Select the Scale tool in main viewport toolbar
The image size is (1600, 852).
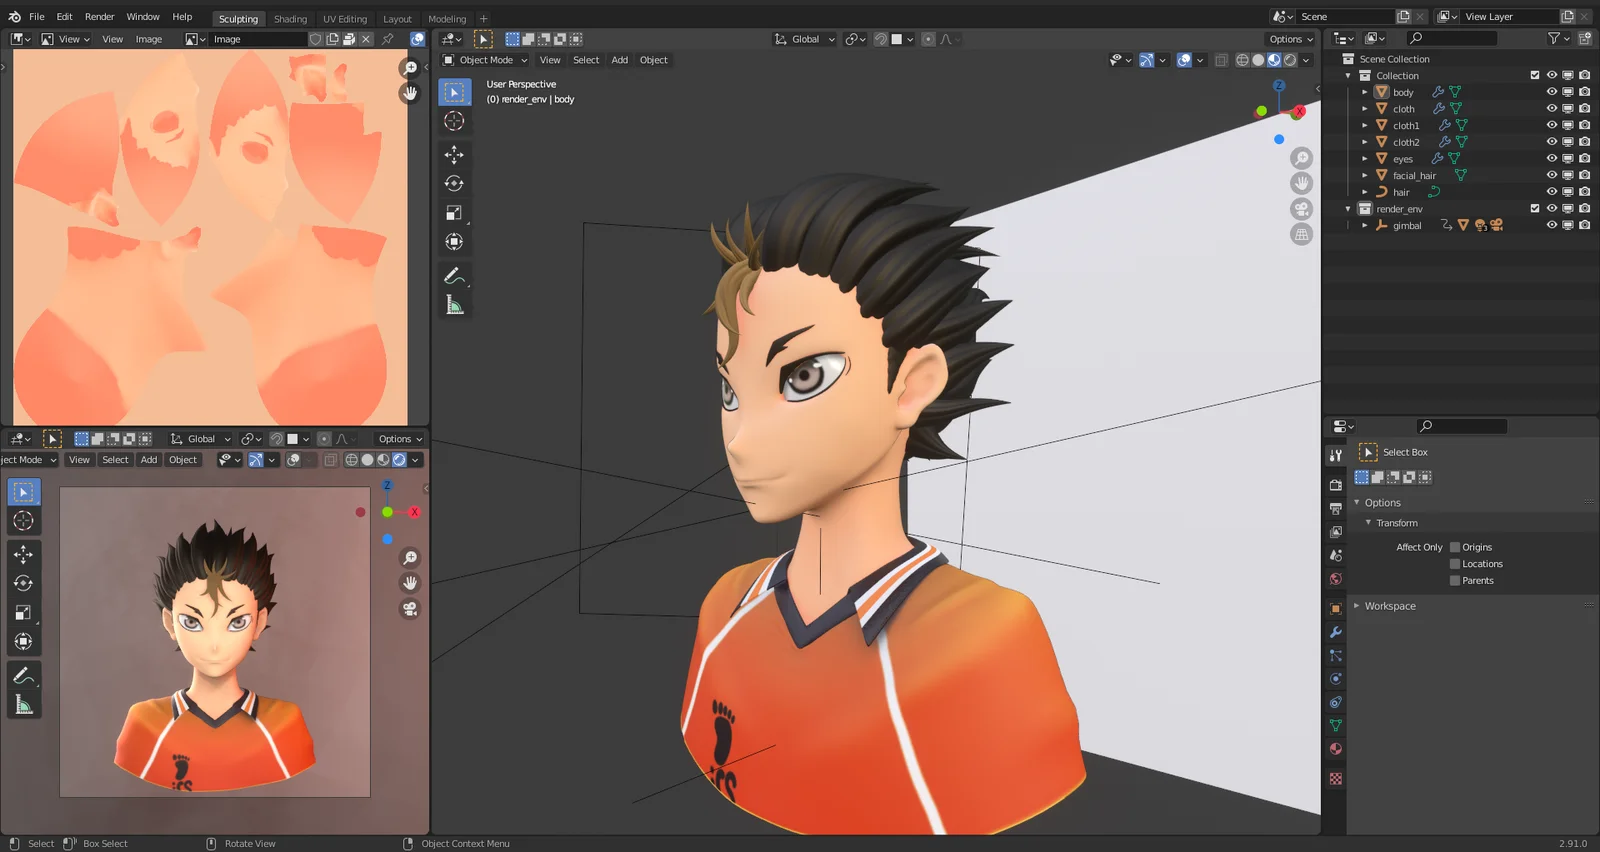454,213
